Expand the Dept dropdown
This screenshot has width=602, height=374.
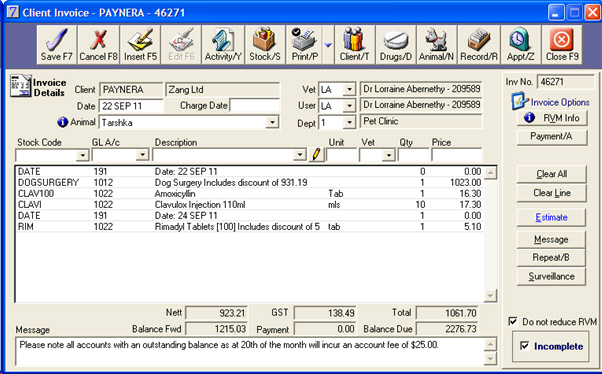[x=349, y=122]
